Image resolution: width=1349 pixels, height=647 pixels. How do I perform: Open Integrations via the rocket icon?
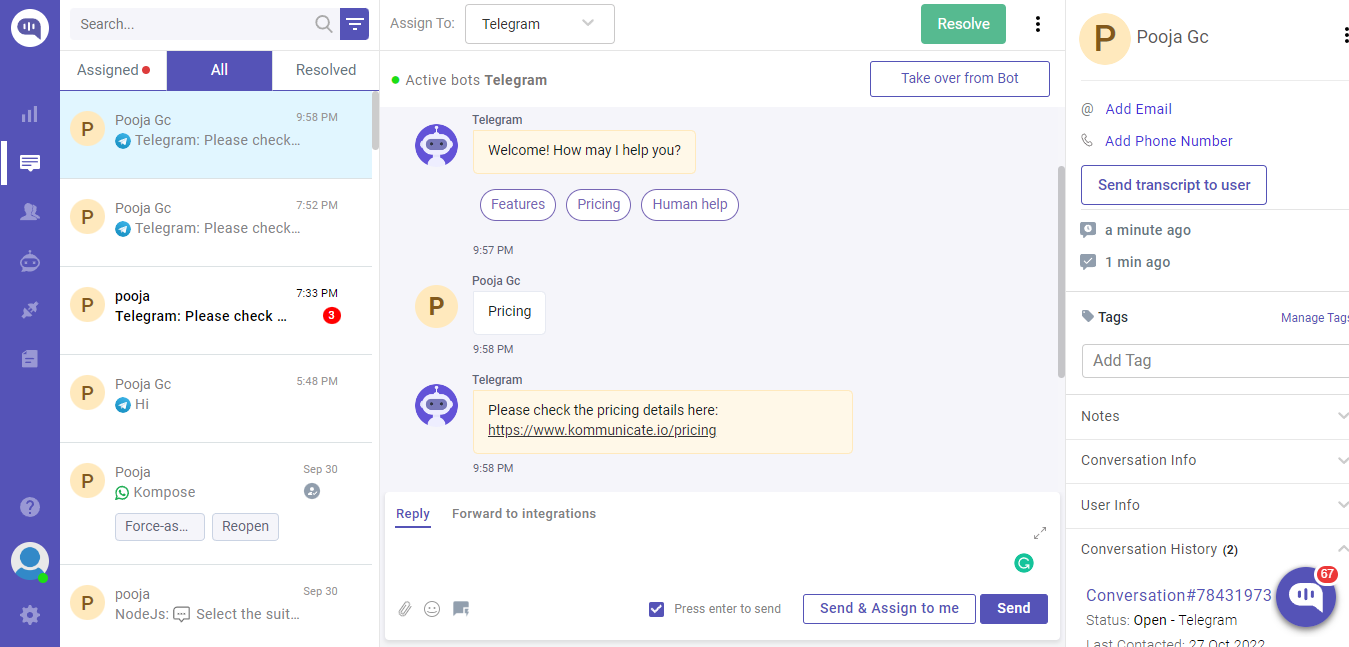(x=29, y=310)
